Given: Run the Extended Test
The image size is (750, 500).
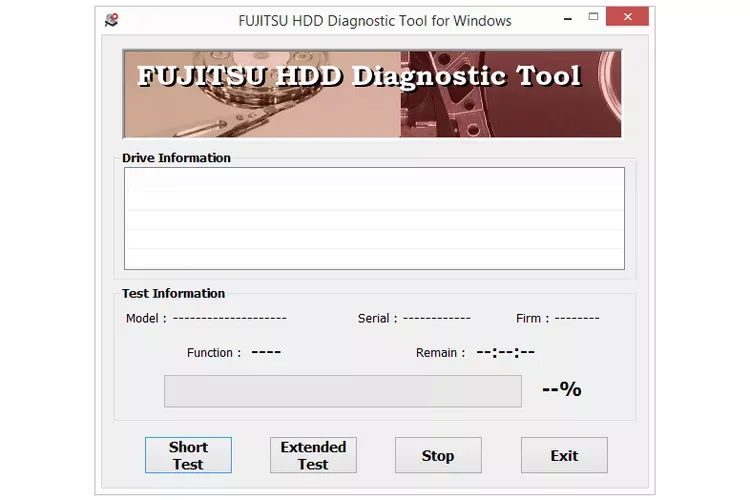Looking at the screenshot, I should point(313,455).
